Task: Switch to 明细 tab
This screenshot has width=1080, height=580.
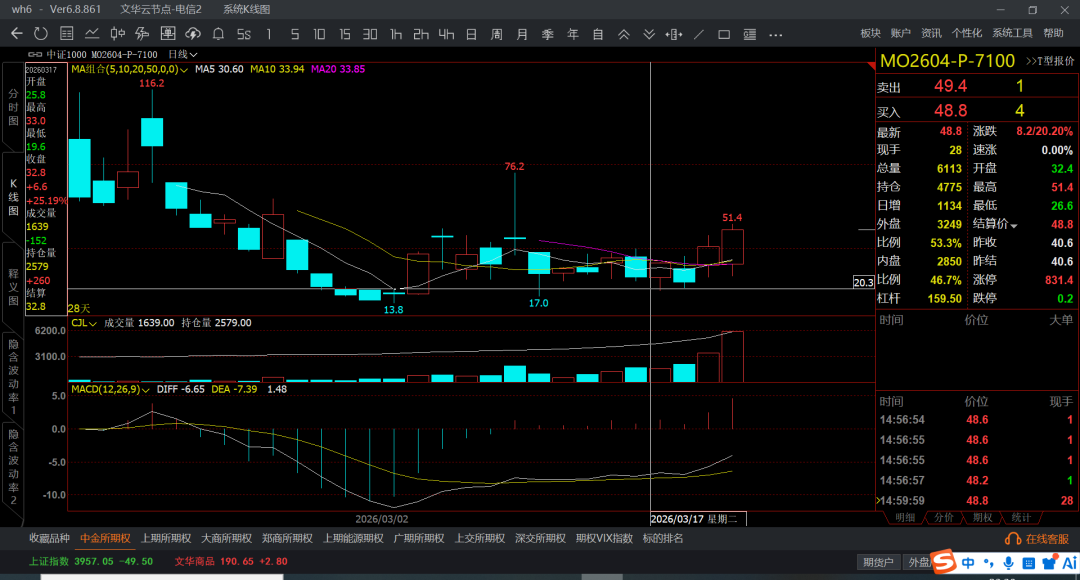Action: (905, 518)
